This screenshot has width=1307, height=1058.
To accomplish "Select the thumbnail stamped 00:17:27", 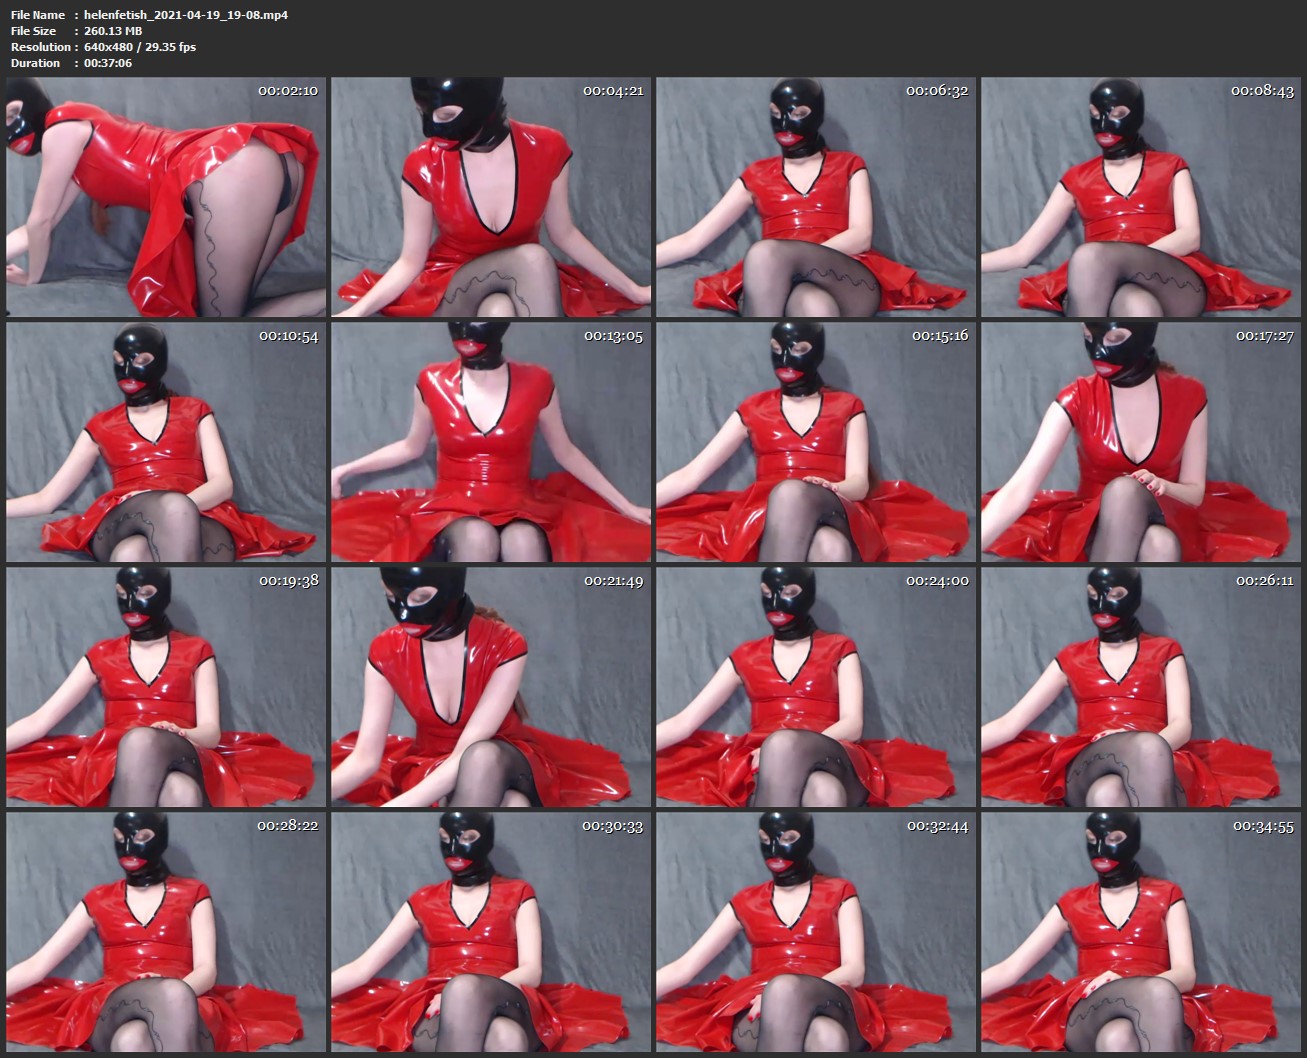I will coord(1141,442).
